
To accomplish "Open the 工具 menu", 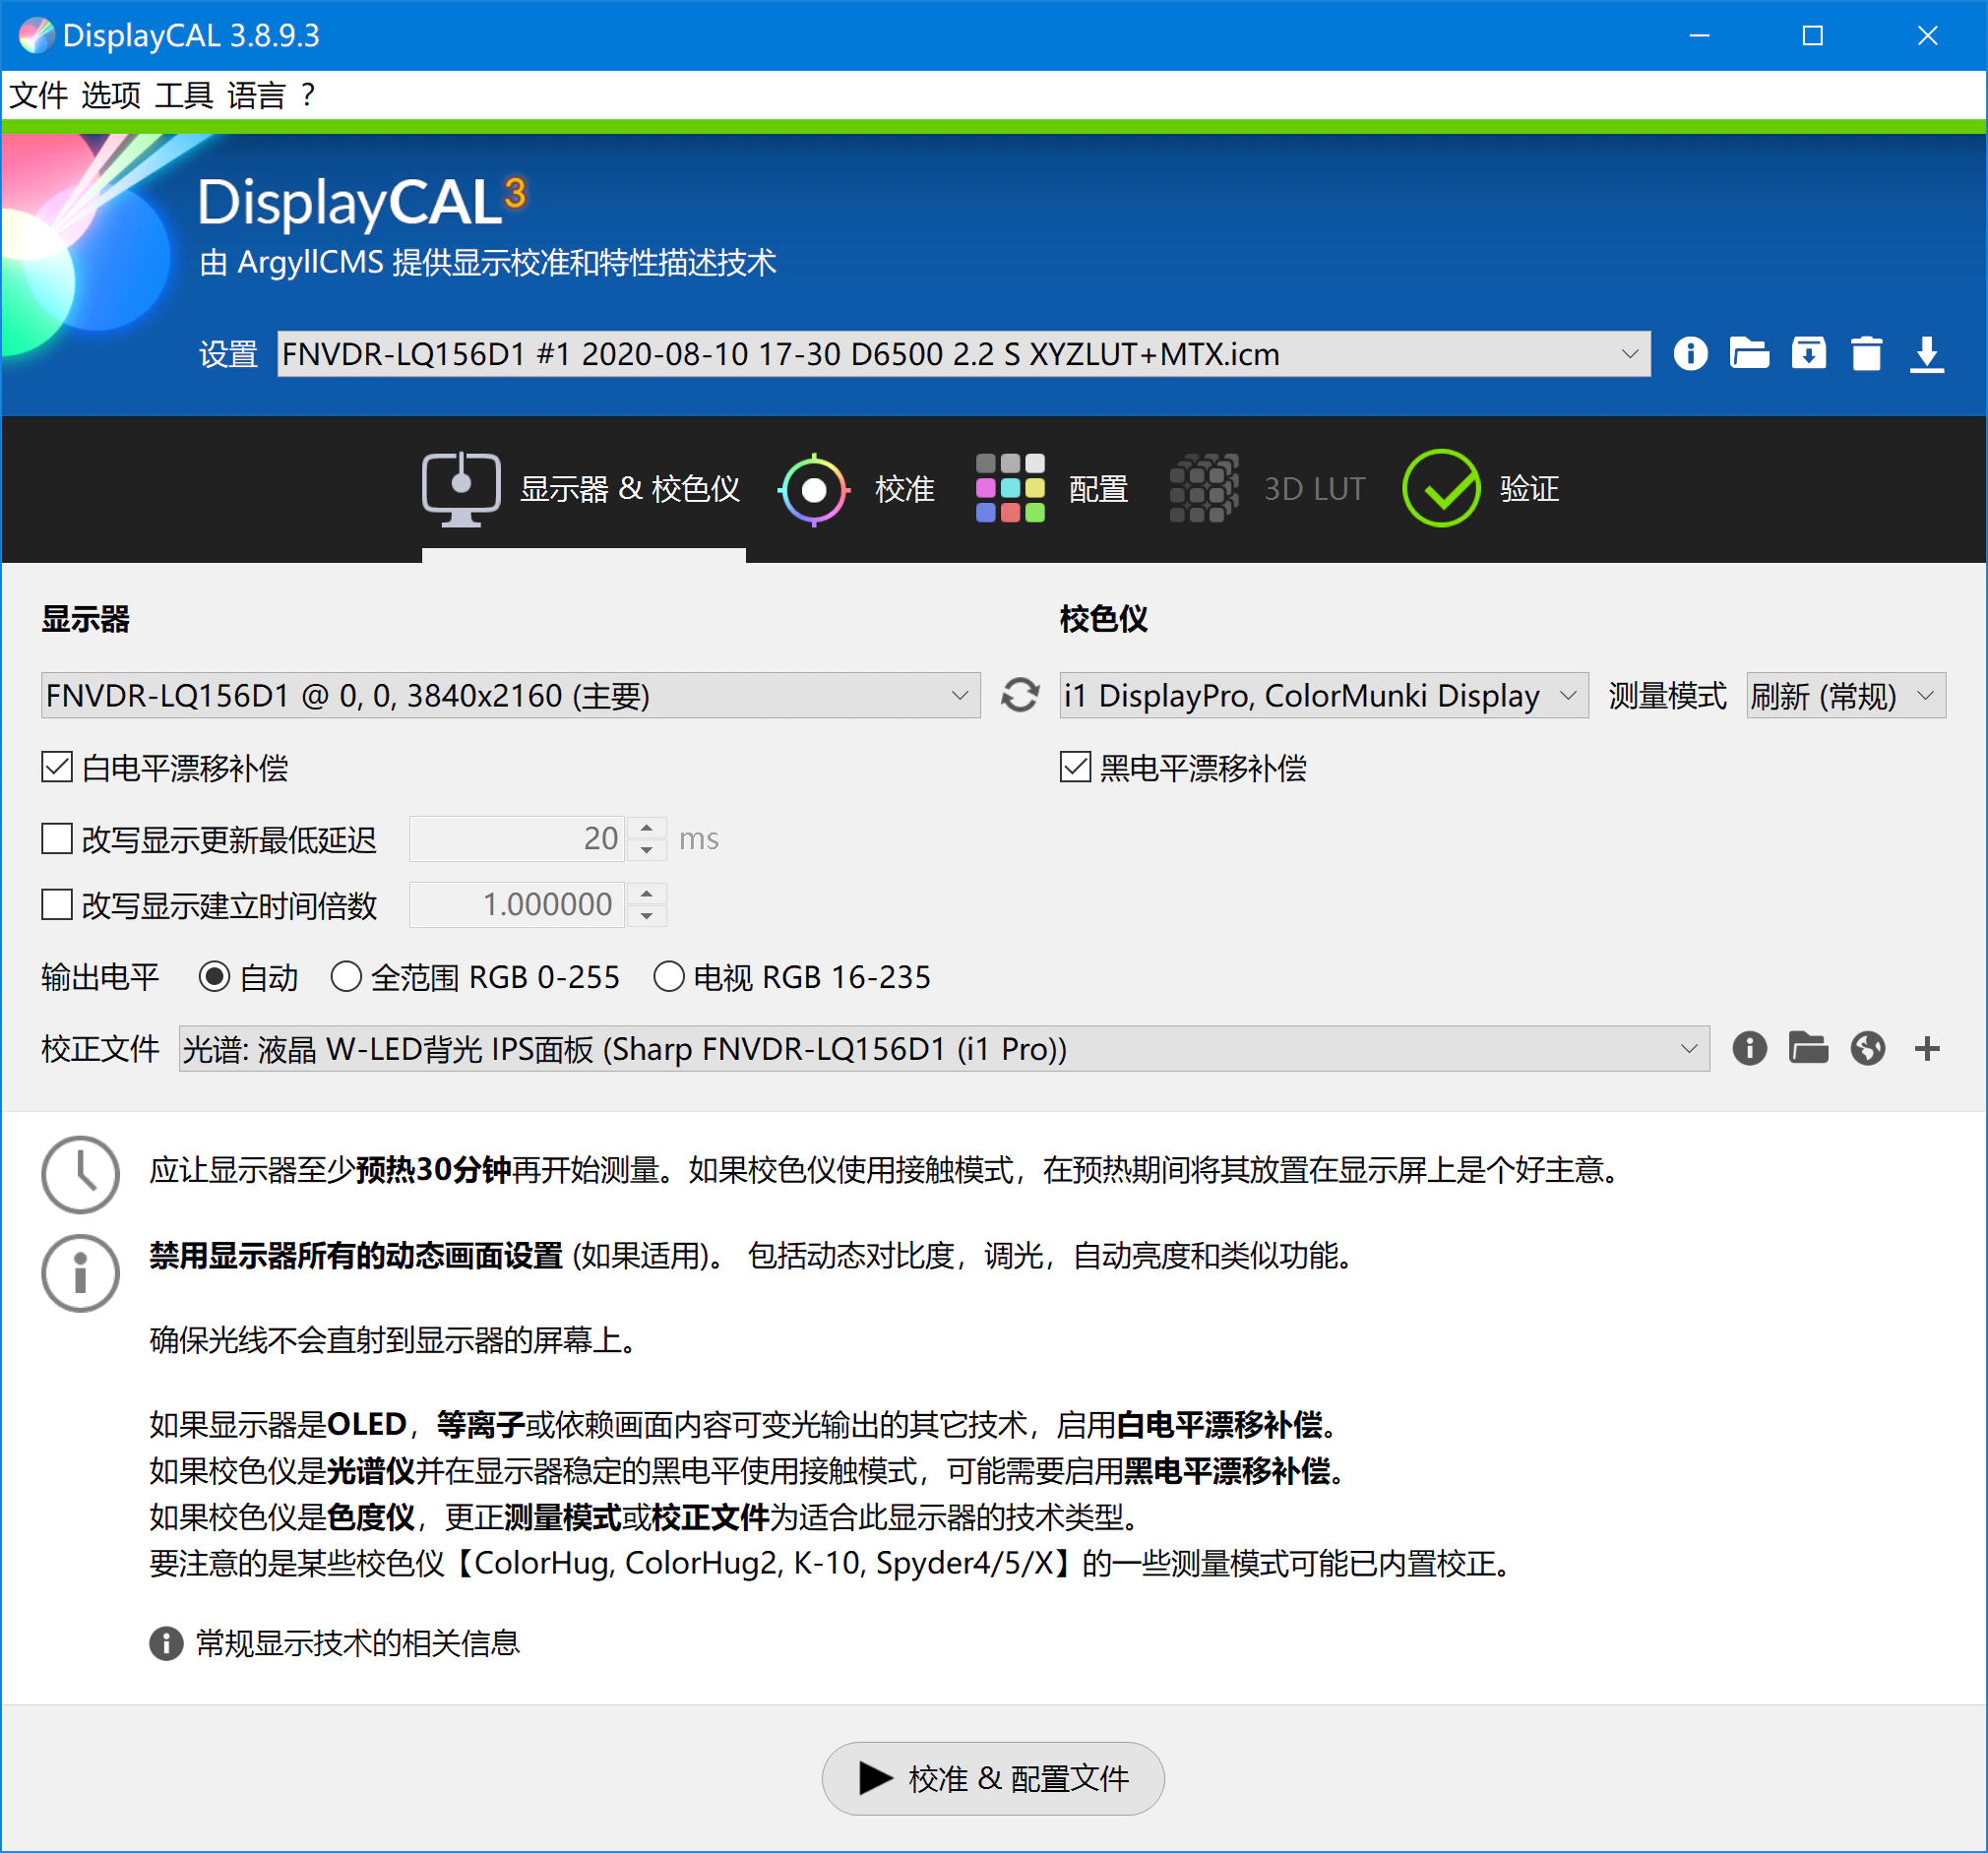I will point(184,96).
